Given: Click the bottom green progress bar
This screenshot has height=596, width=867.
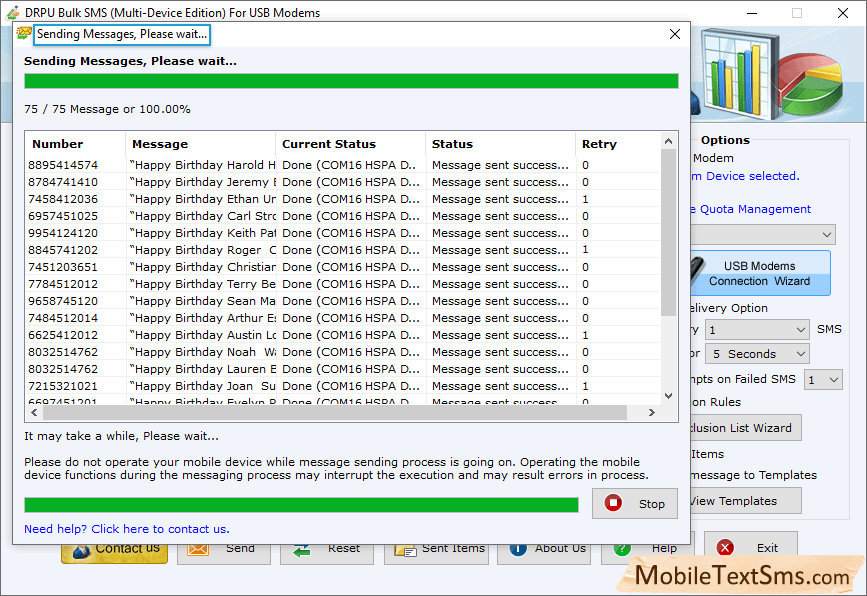Looking at the screenshot, I should pos(301,505).
